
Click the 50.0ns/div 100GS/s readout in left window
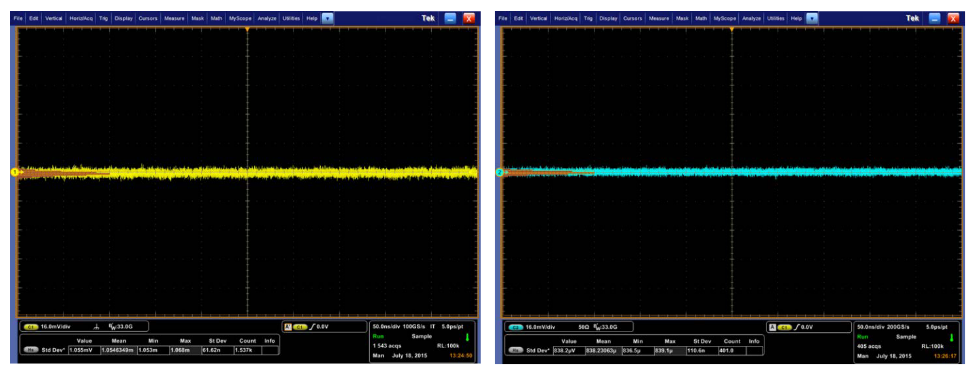[x=399, y=327]
